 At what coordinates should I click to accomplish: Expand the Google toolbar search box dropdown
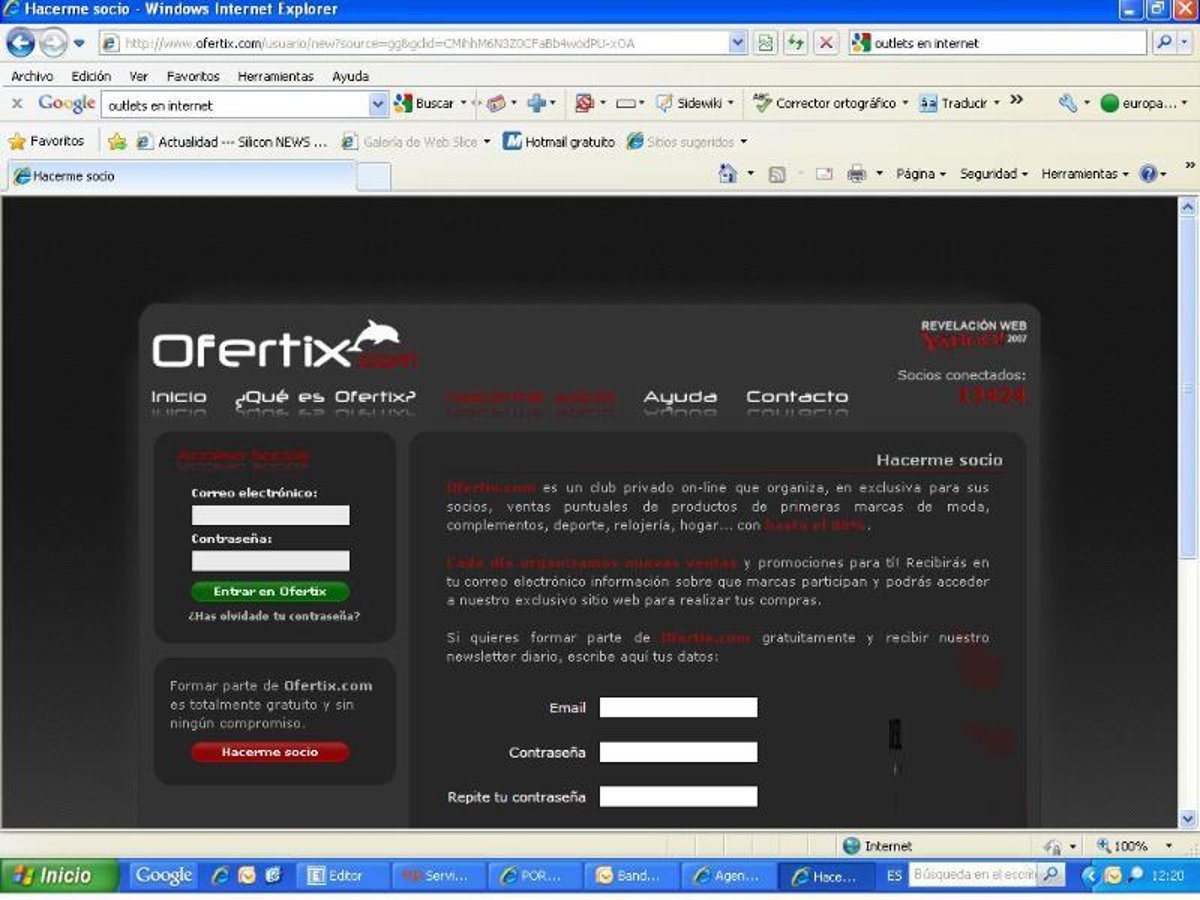[x=378, y=104]
